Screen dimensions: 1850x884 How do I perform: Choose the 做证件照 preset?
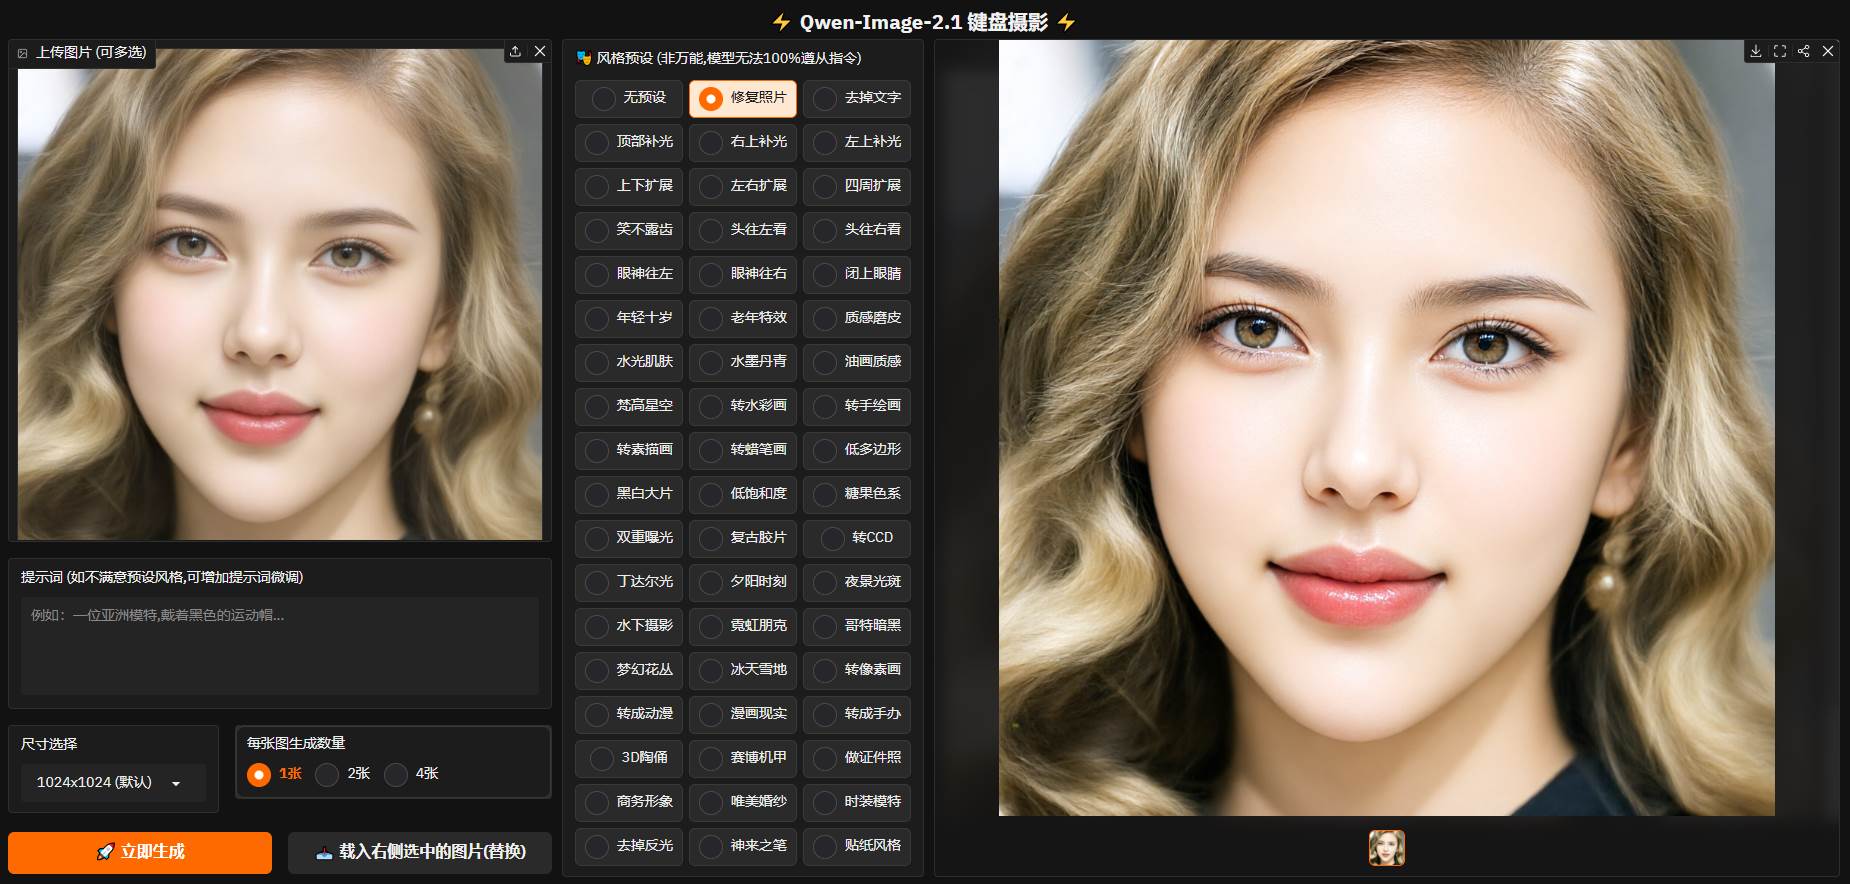pyautogui.click(x=857, y=758)
